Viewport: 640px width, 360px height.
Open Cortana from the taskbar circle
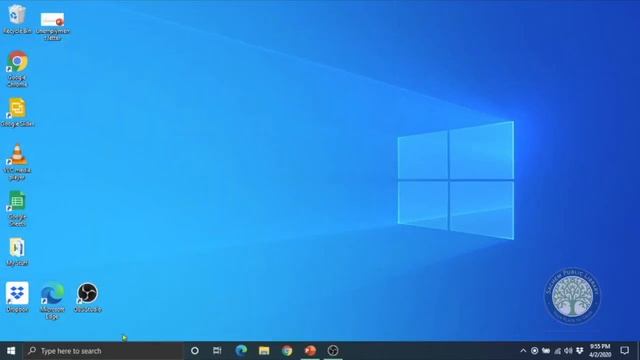195,351
